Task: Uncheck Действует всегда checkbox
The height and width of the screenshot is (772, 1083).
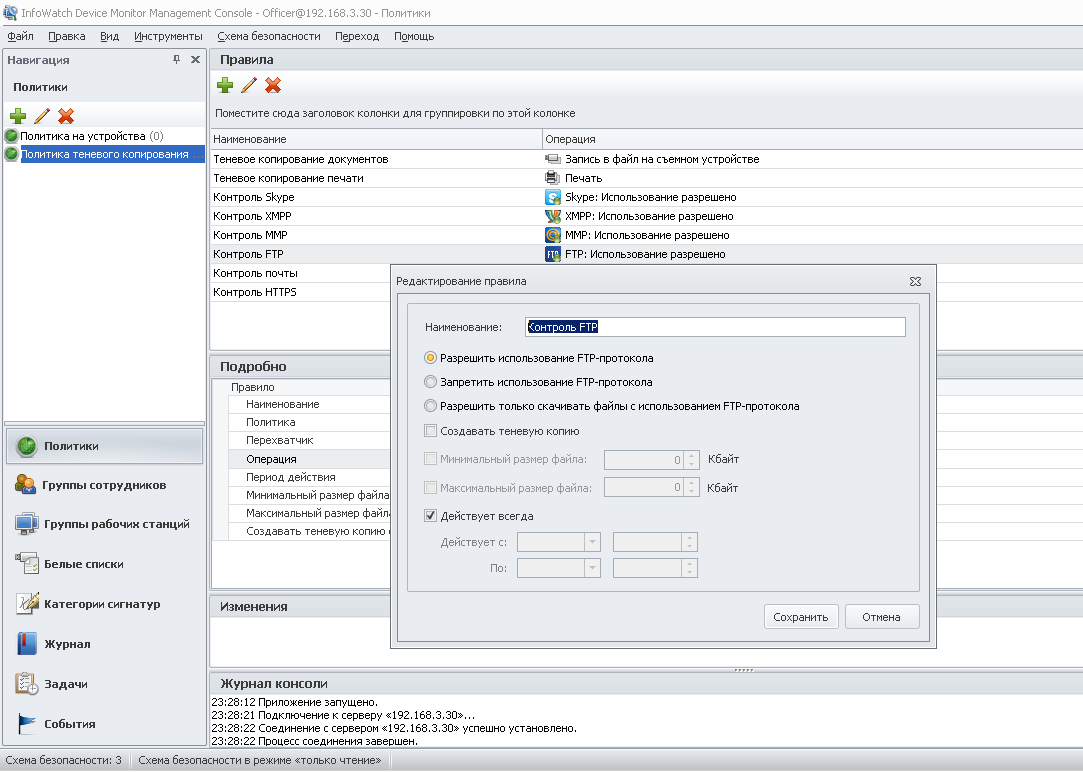Action: tap(430, 516)
